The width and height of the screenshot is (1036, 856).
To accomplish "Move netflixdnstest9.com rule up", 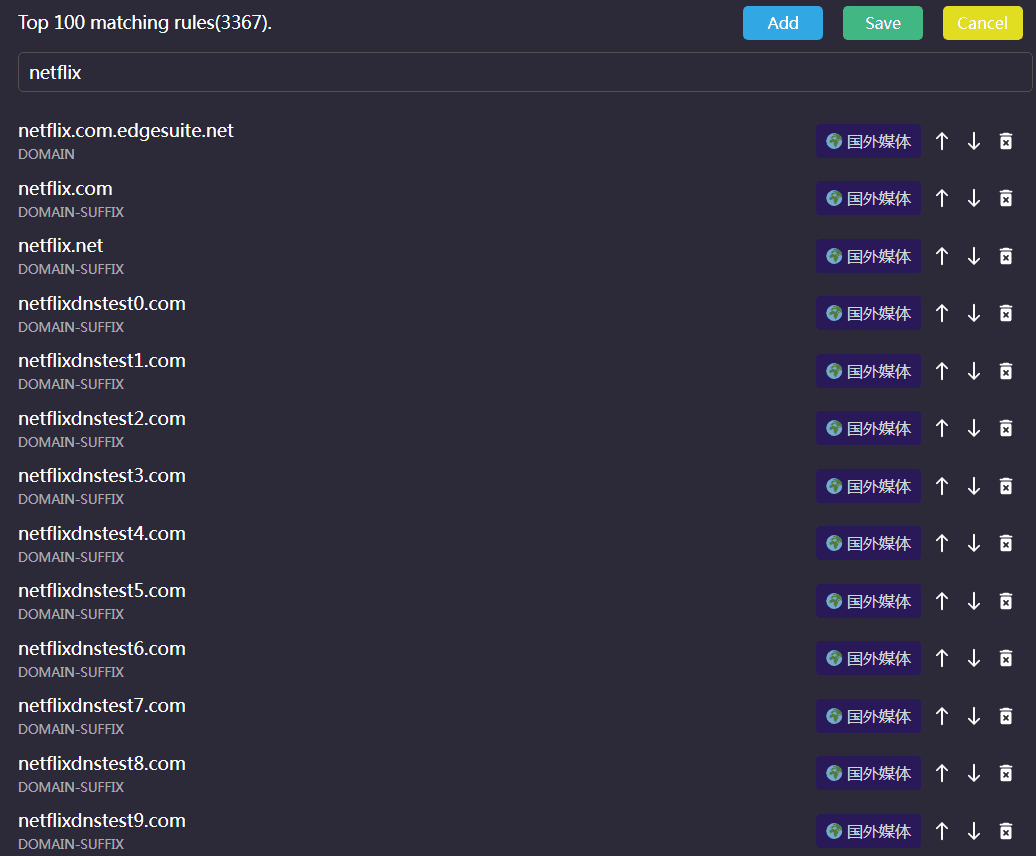I will click(x=942, y=831).
